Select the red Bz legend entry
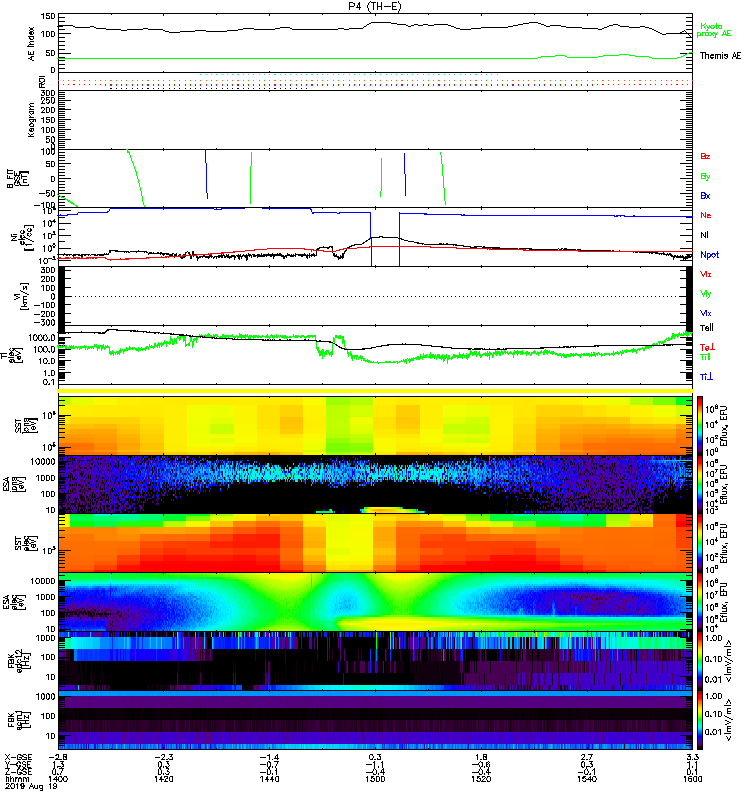The image size is (750, 800). pos(705,156)
